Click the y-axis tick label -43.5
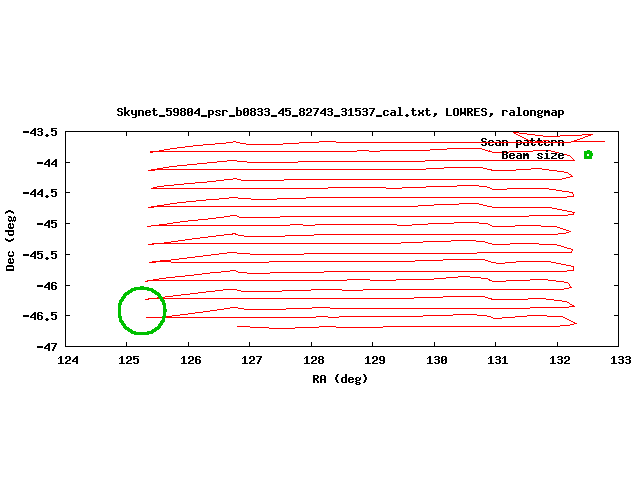 pyautogui.click(x=40, y=132)
